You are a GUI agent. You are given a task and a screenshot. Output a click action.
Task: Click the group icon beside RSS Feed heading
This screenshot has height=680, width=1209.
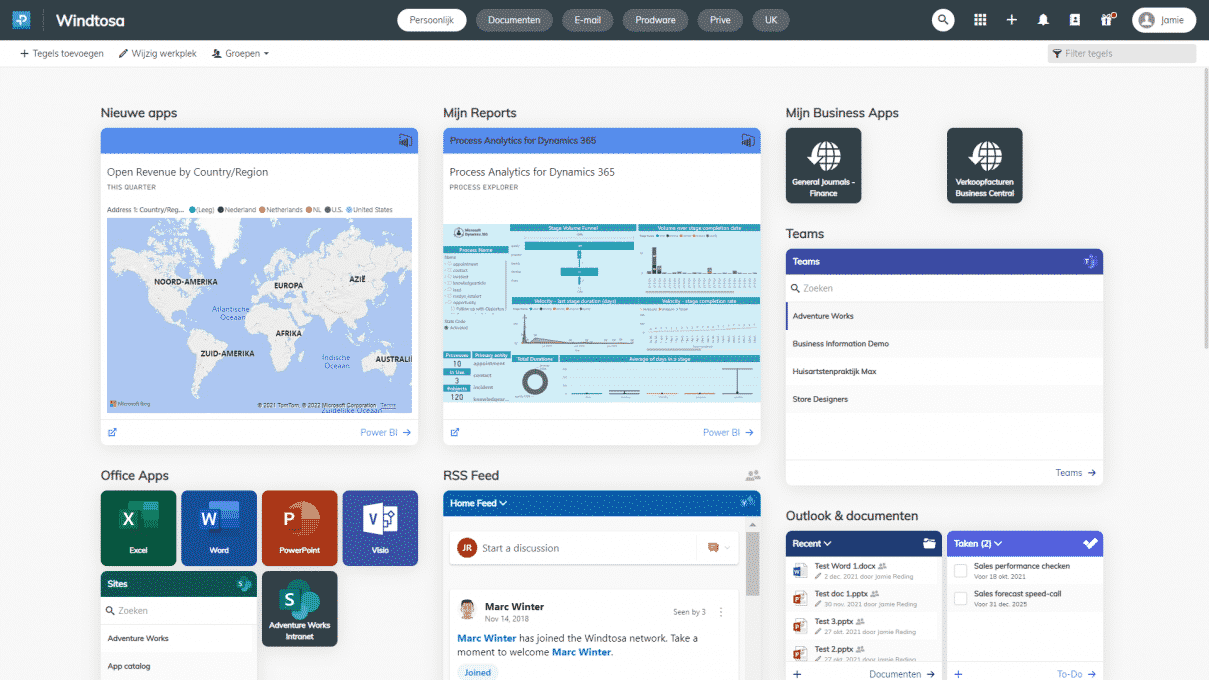pyautogui.click(x=752, y=476)
